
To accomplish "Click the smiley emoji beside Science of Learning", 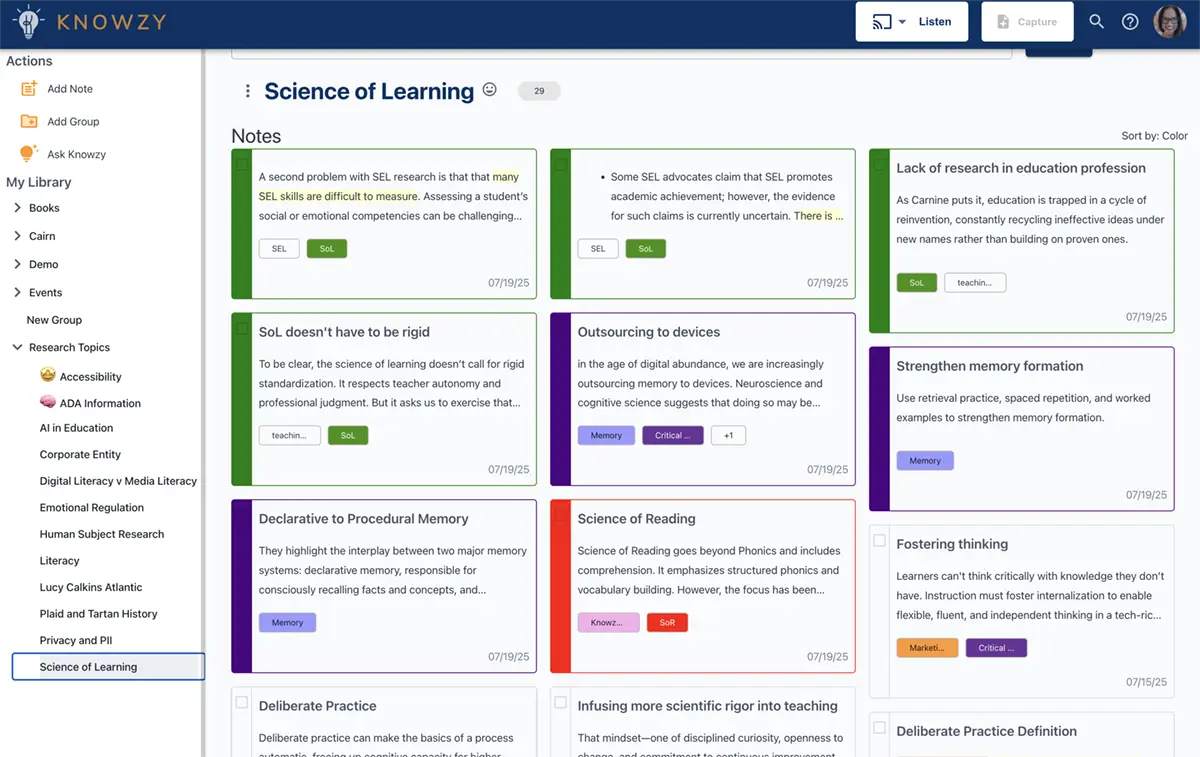I will click(490, 90).
